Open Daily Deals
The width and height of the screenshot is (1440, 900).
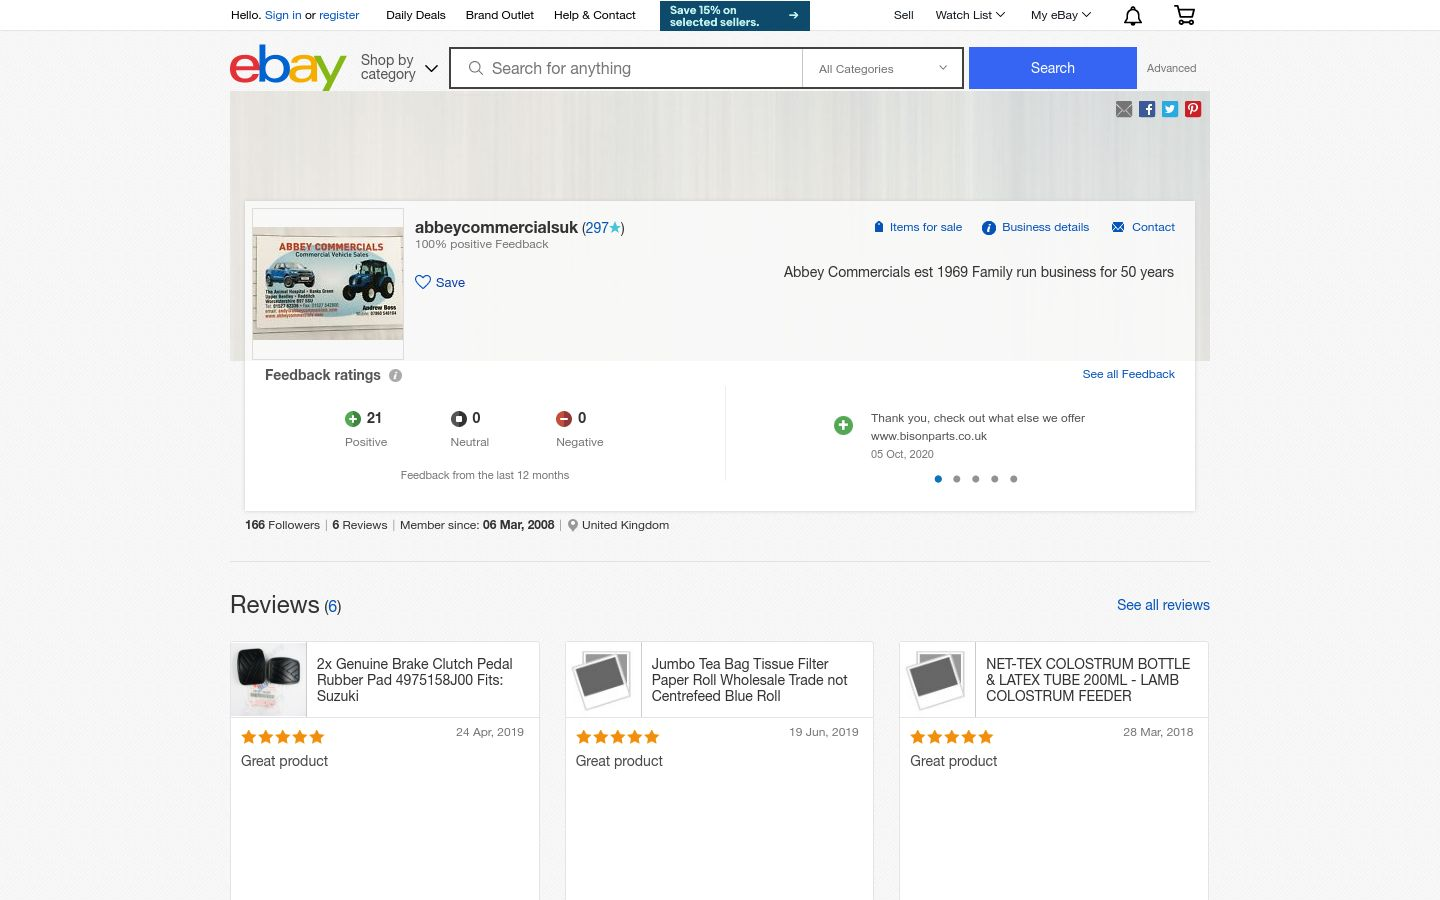tap(416, 15)
